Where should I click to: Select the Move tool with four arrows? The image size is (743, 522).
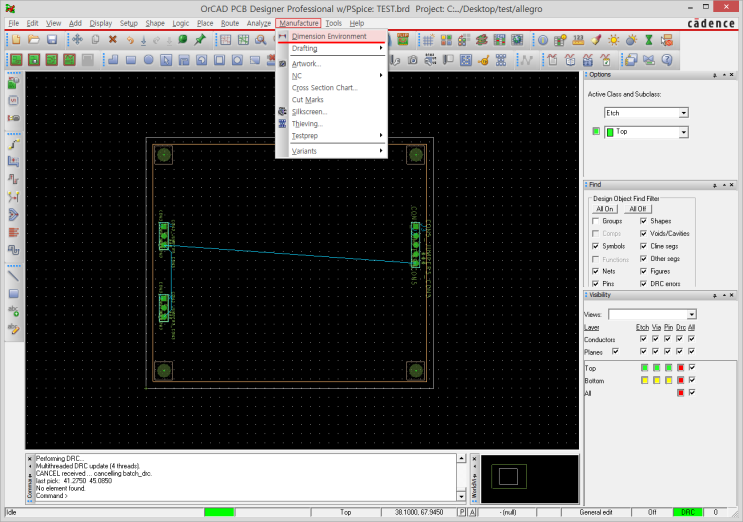(x=77, y=40)
